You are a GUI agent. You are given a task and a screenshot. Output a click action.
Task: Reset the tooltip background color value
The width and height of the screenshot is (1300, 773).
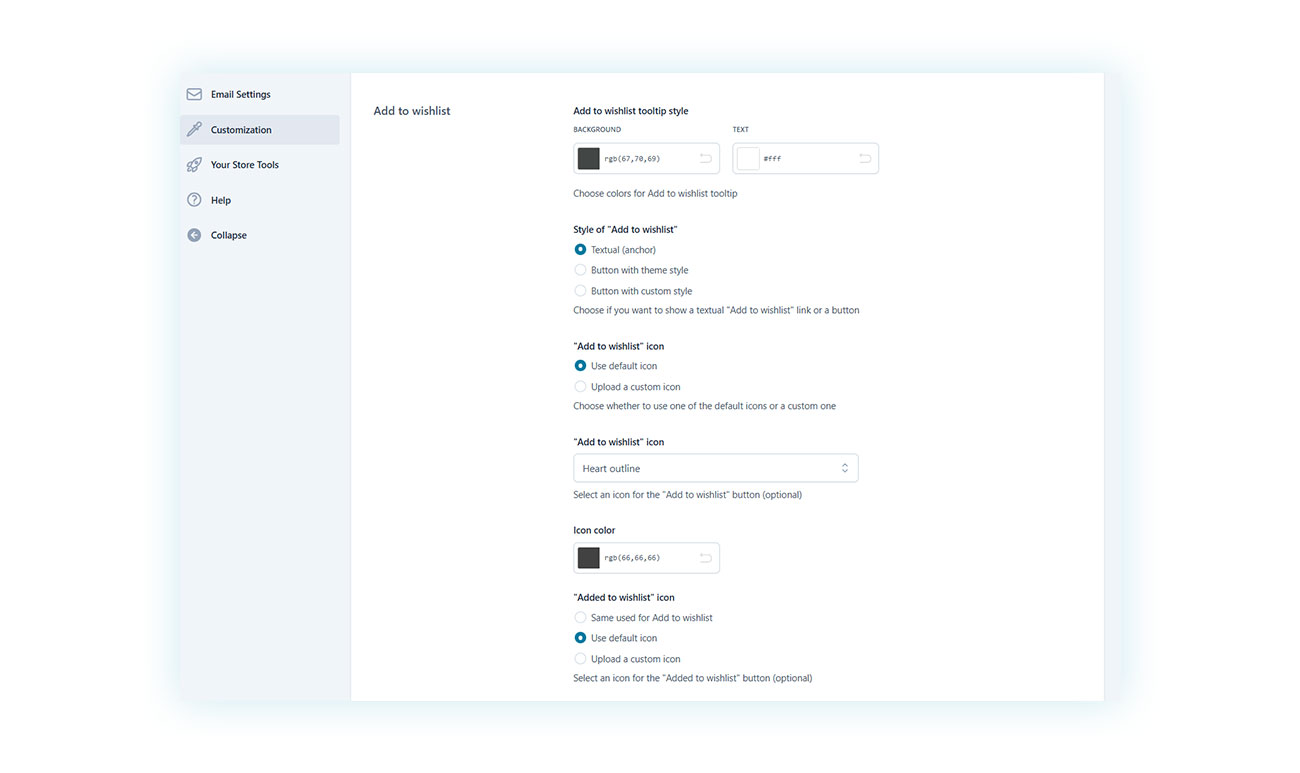[706, 159]
